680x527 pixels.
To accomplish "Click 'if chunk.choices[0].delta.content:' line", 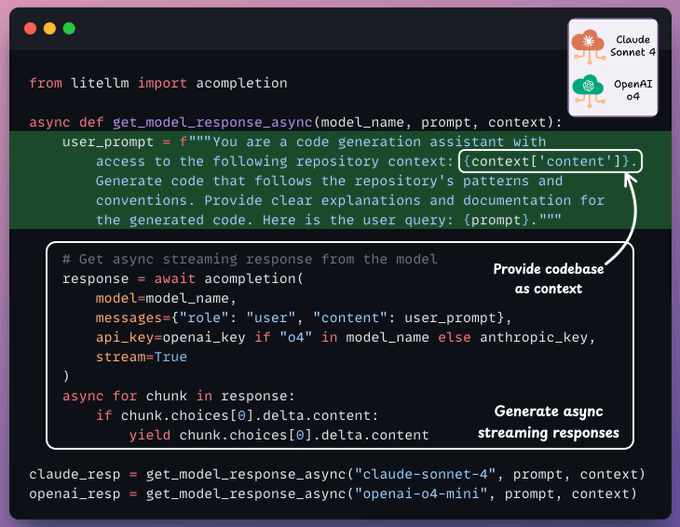I will [x=237, y=416].
